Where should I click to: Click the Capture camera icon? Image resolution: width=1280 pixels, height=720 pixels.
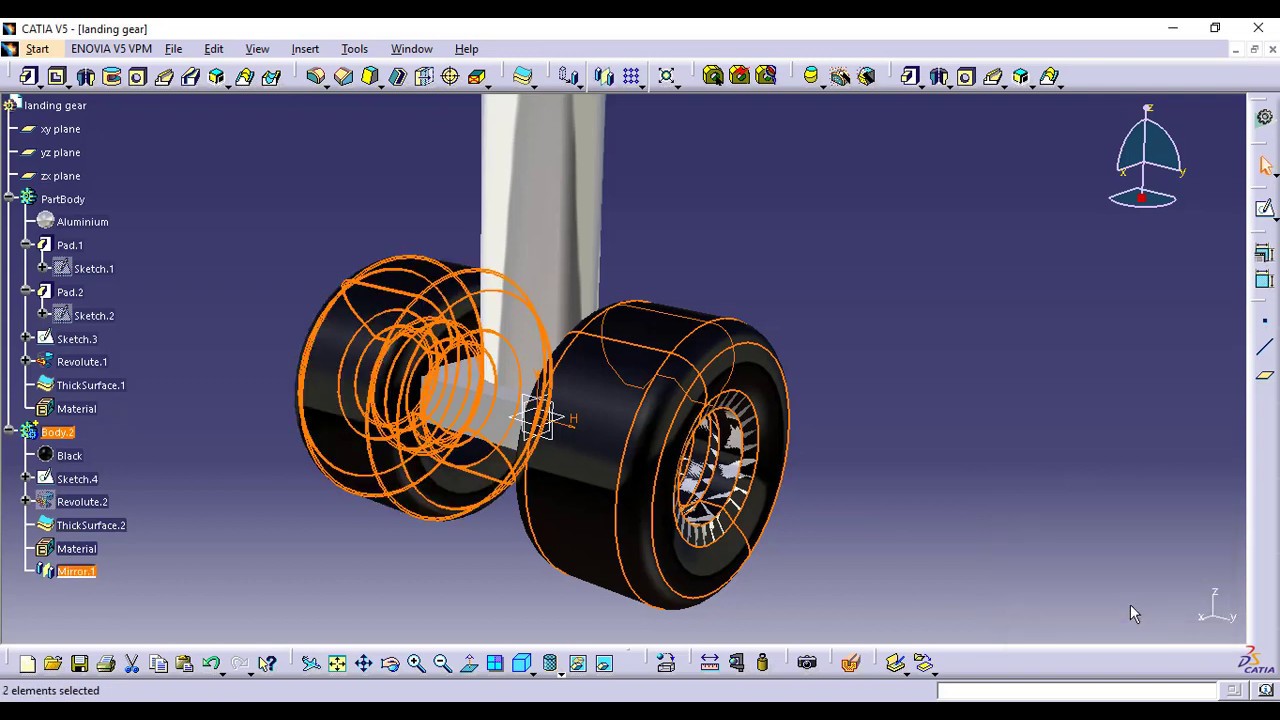(807, 663)
